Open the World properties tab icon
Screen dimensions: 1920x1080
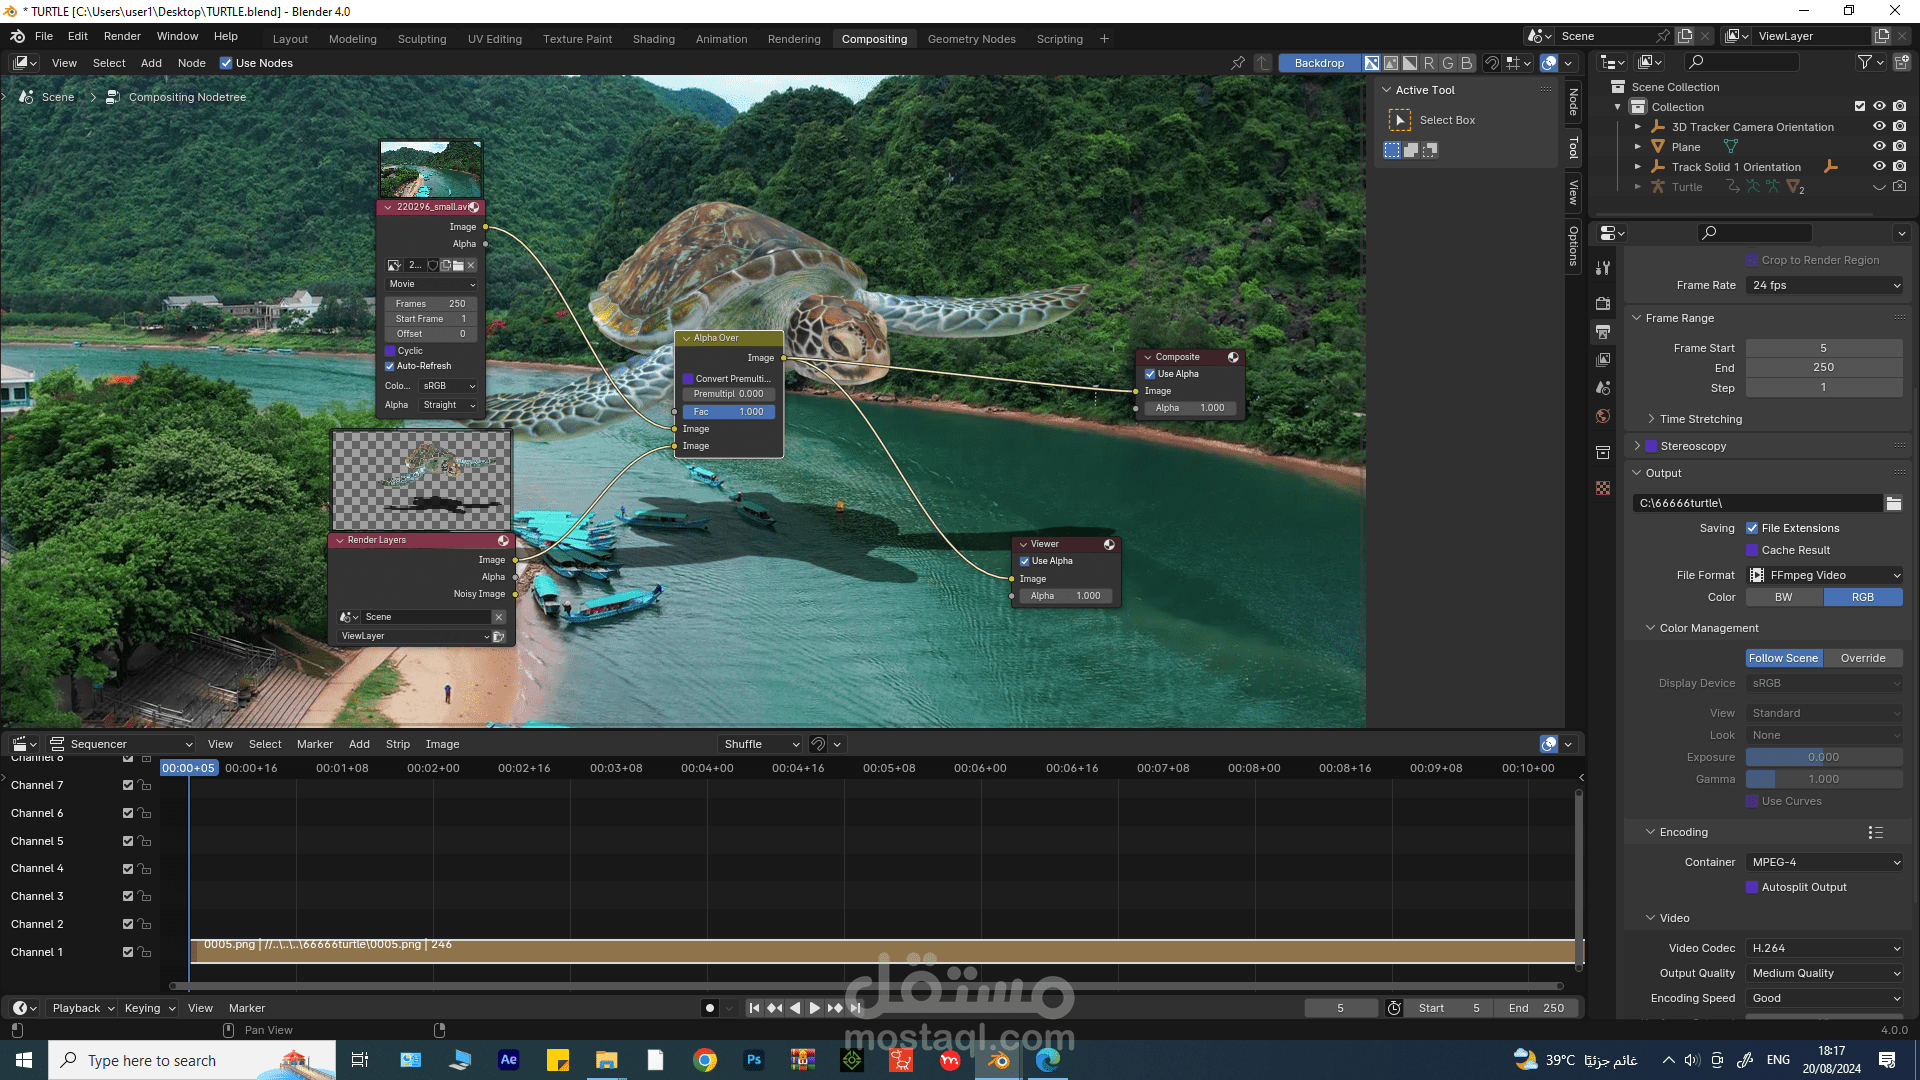(x=1603, y=416)
